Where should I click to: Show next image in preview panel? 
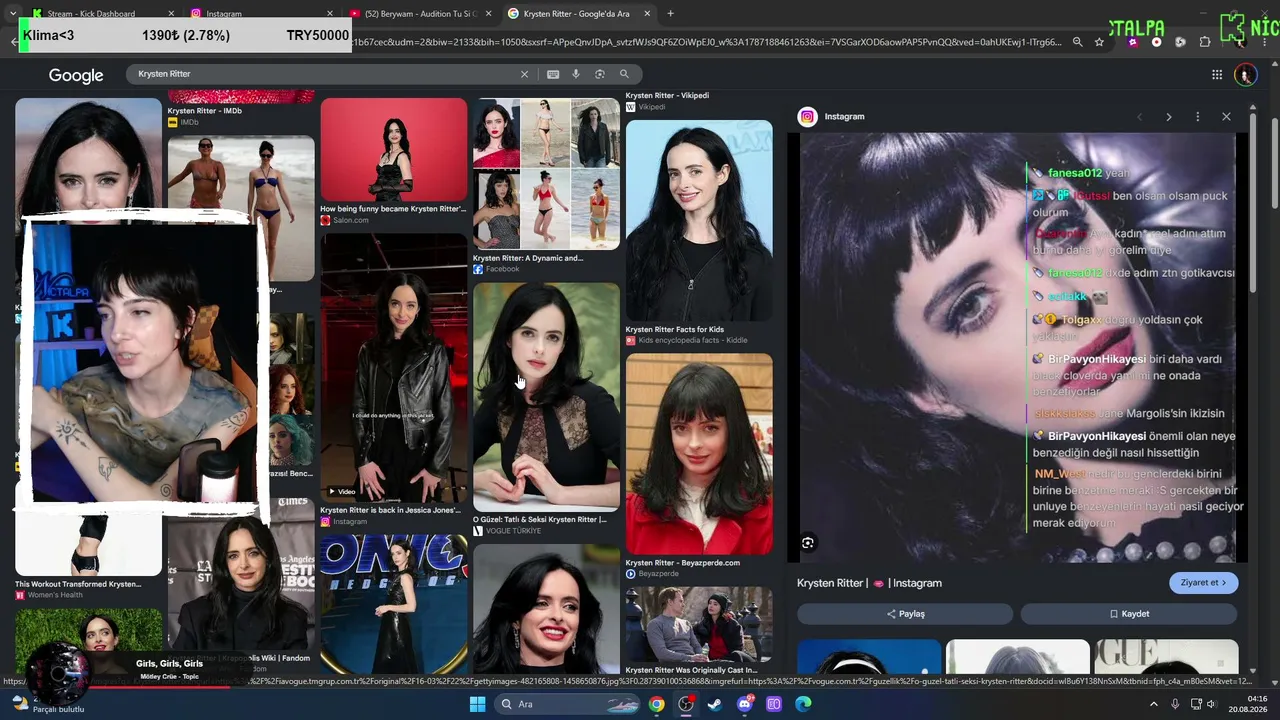click(x=1168, y=117)
